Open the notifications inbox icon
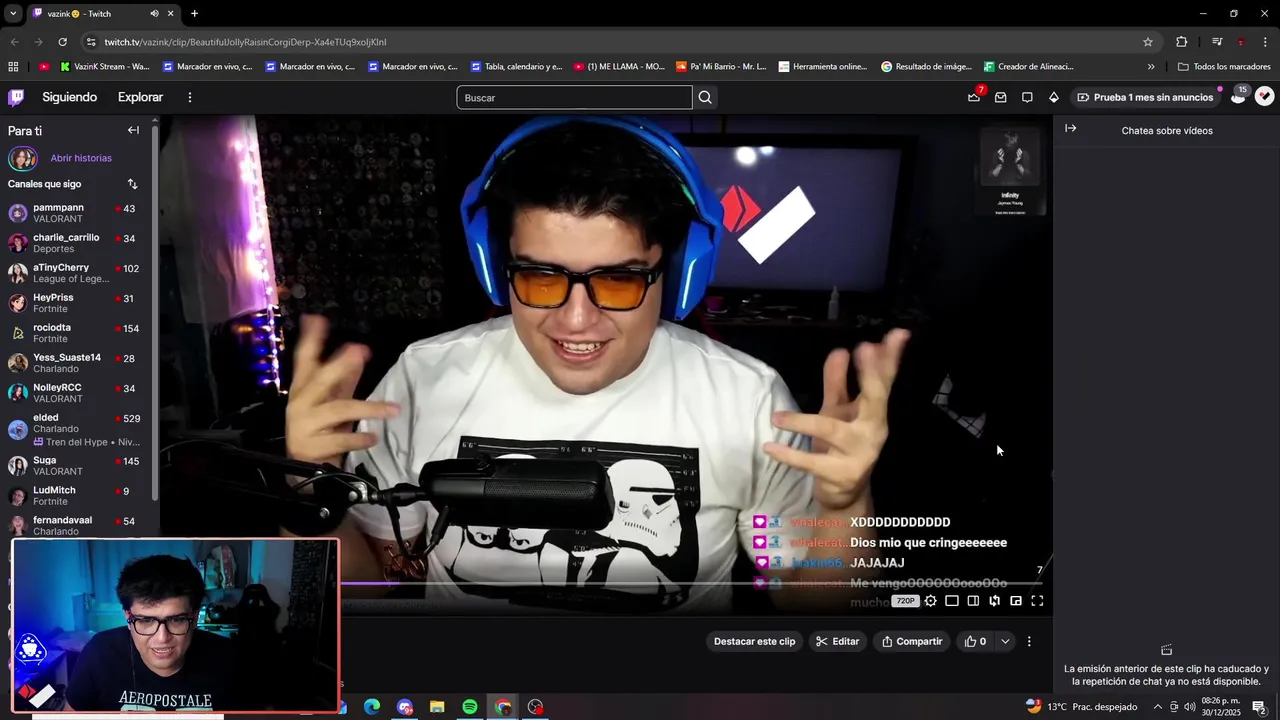The image size is (1280, 720). (x=1000, y=97)
